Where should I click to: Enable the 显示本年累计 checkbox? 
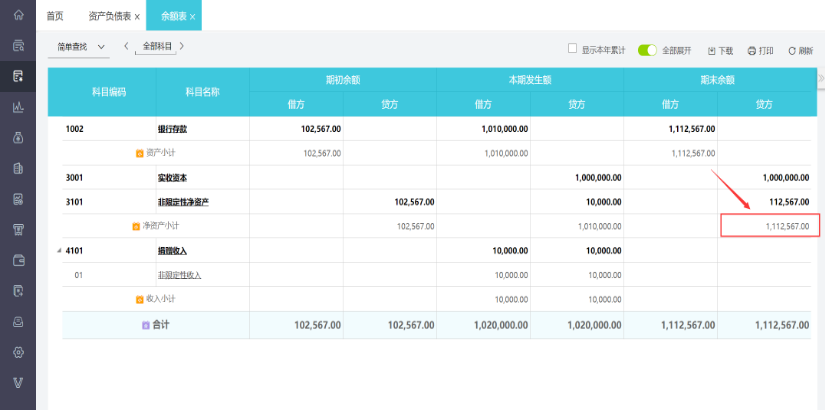pos(572,48)
